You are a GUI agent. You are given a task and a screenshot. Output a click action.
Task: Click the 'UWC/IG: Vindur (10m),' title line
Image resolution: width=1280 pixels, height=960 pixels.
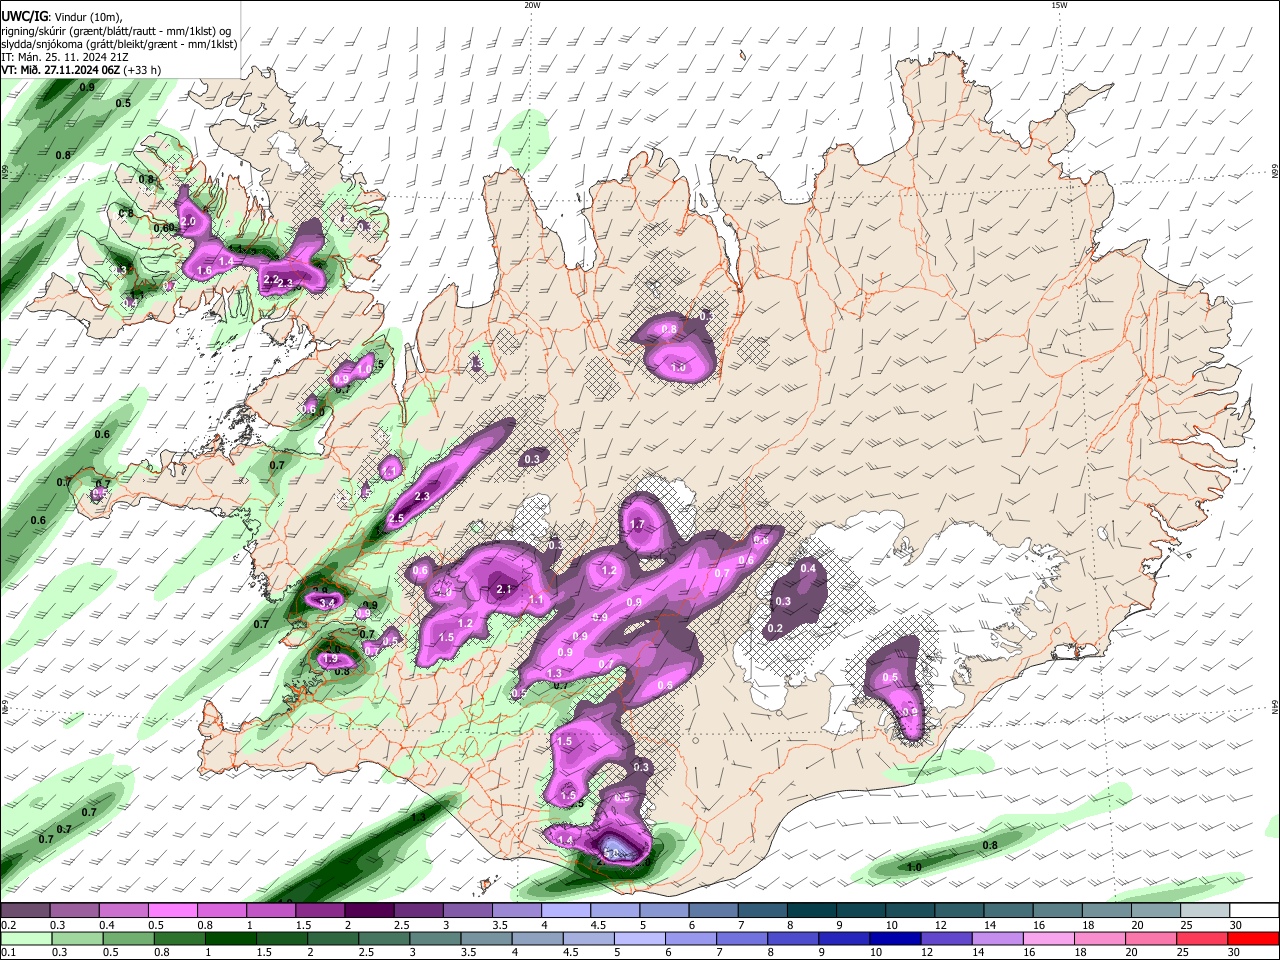click(x=61, y=17)
